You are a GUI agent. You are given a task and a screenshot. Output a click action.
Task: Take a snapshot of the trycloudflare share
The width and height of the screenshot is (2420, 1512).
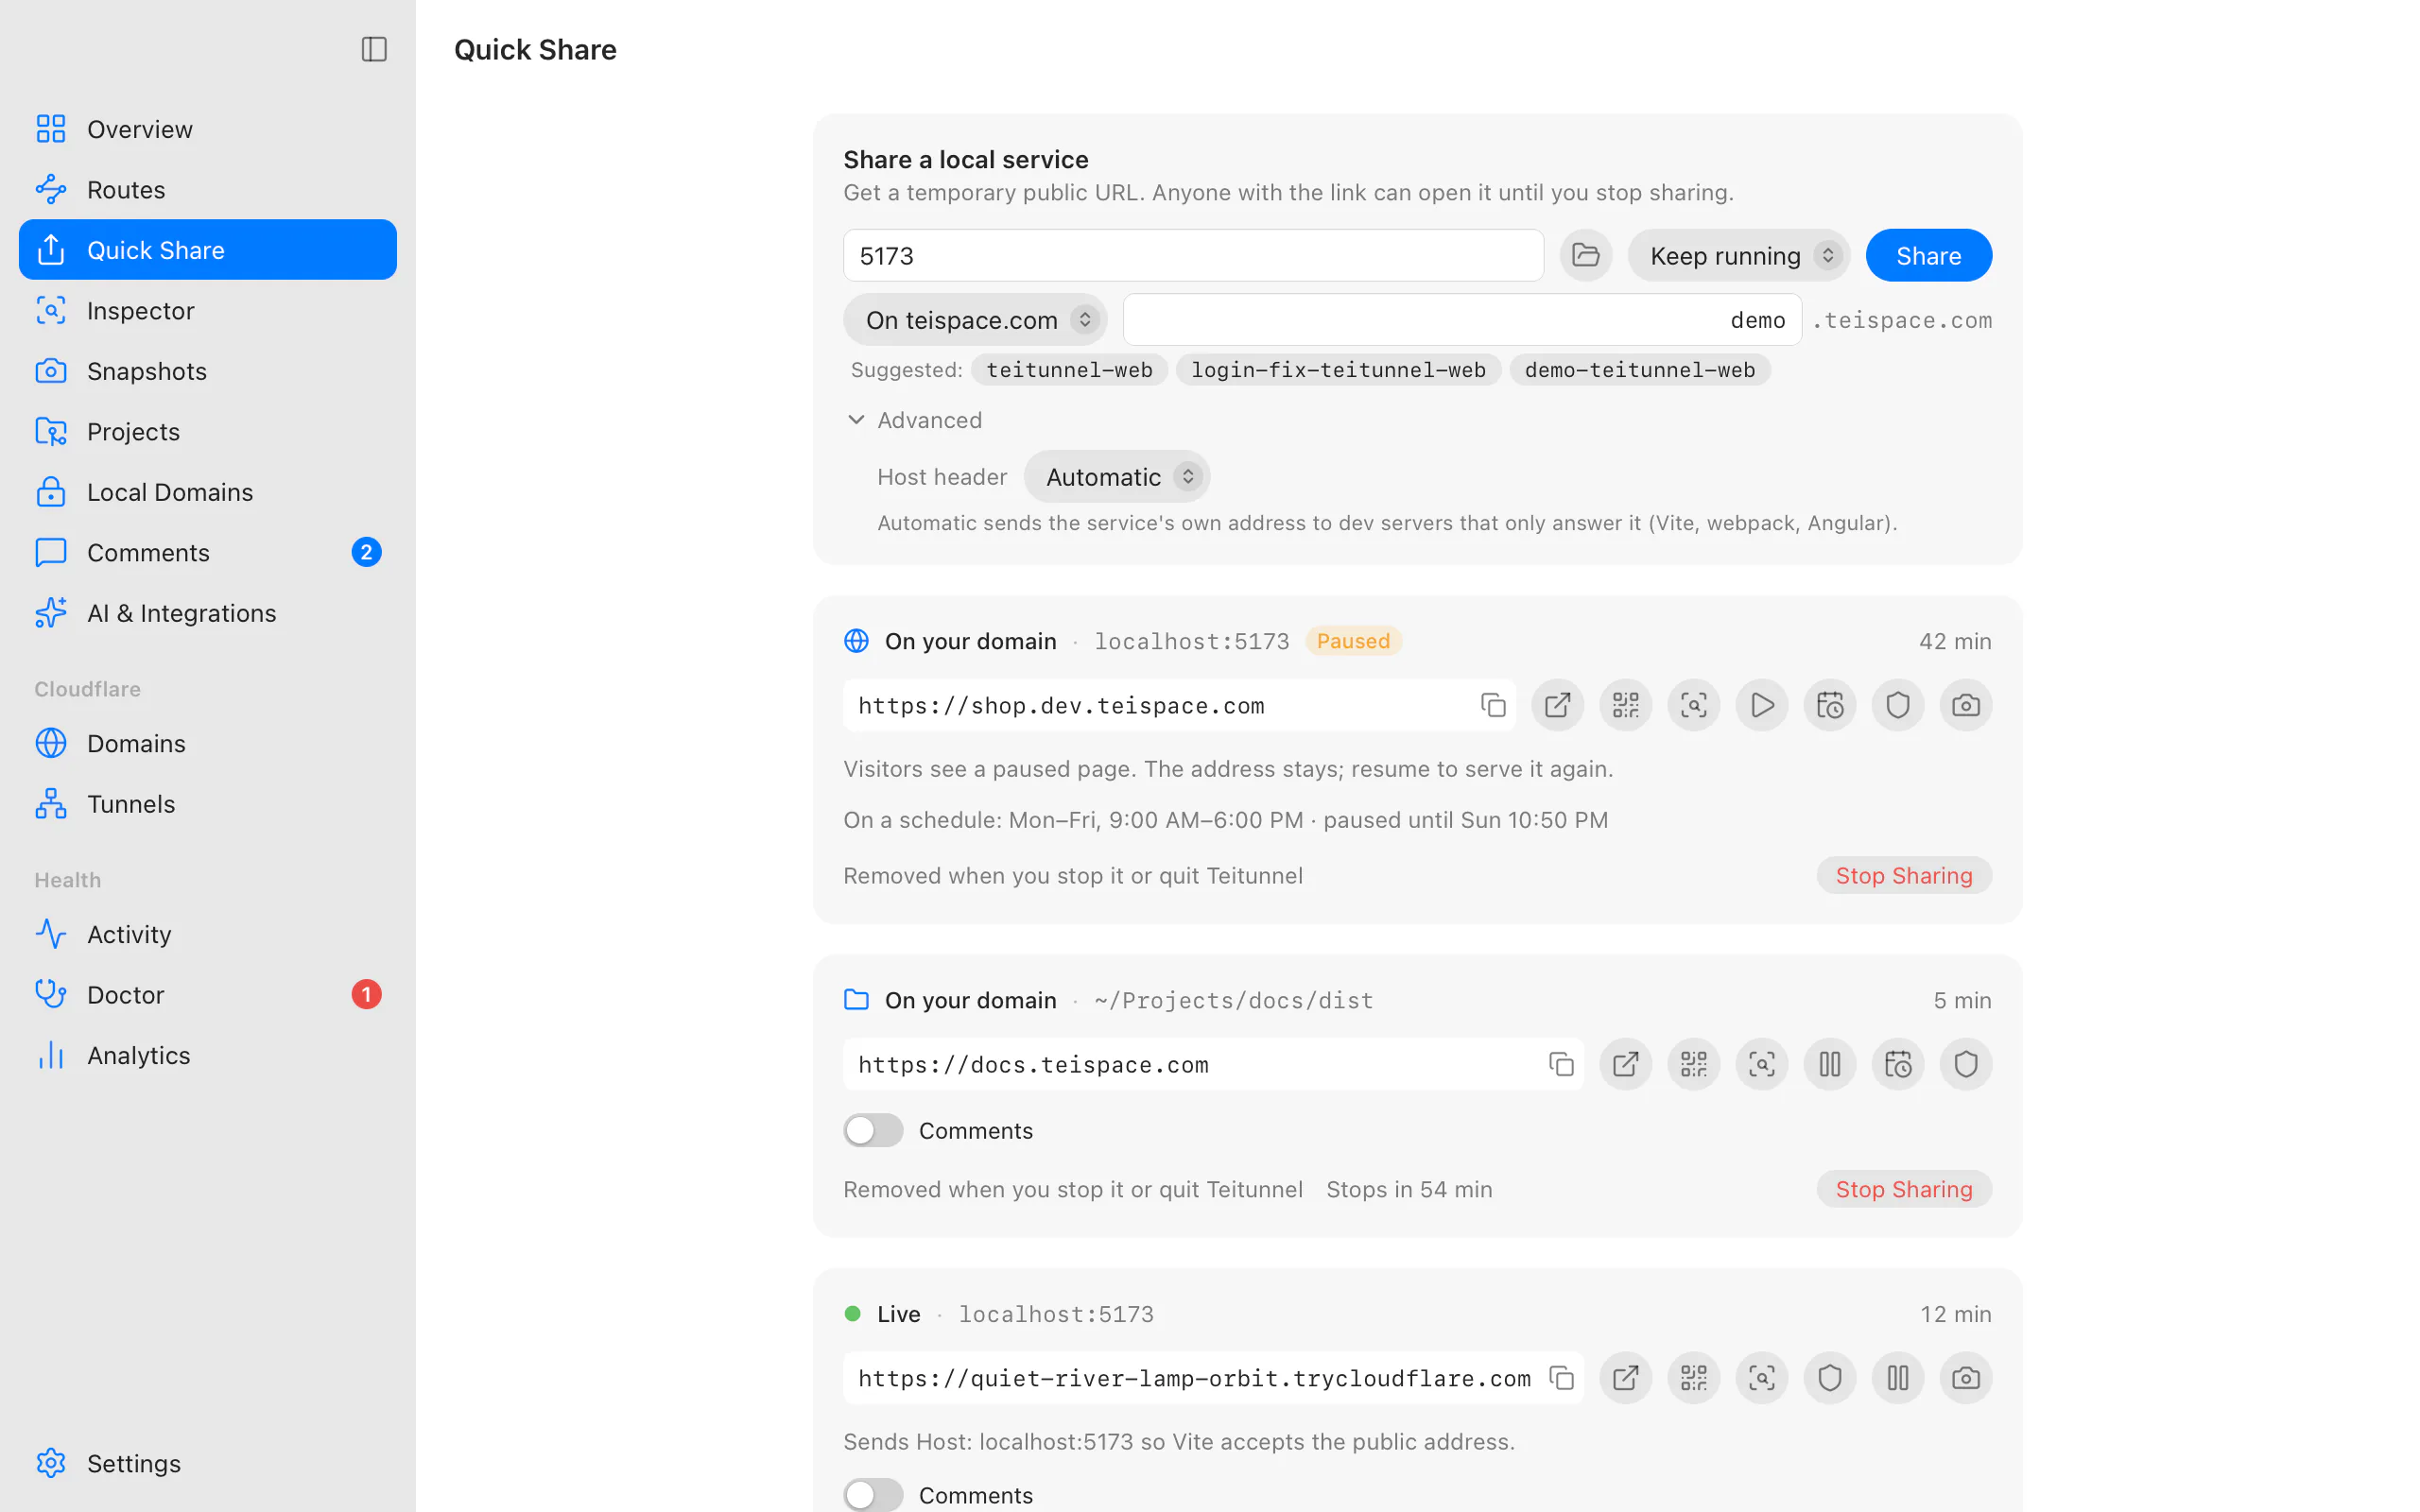click(1965, 1378)
